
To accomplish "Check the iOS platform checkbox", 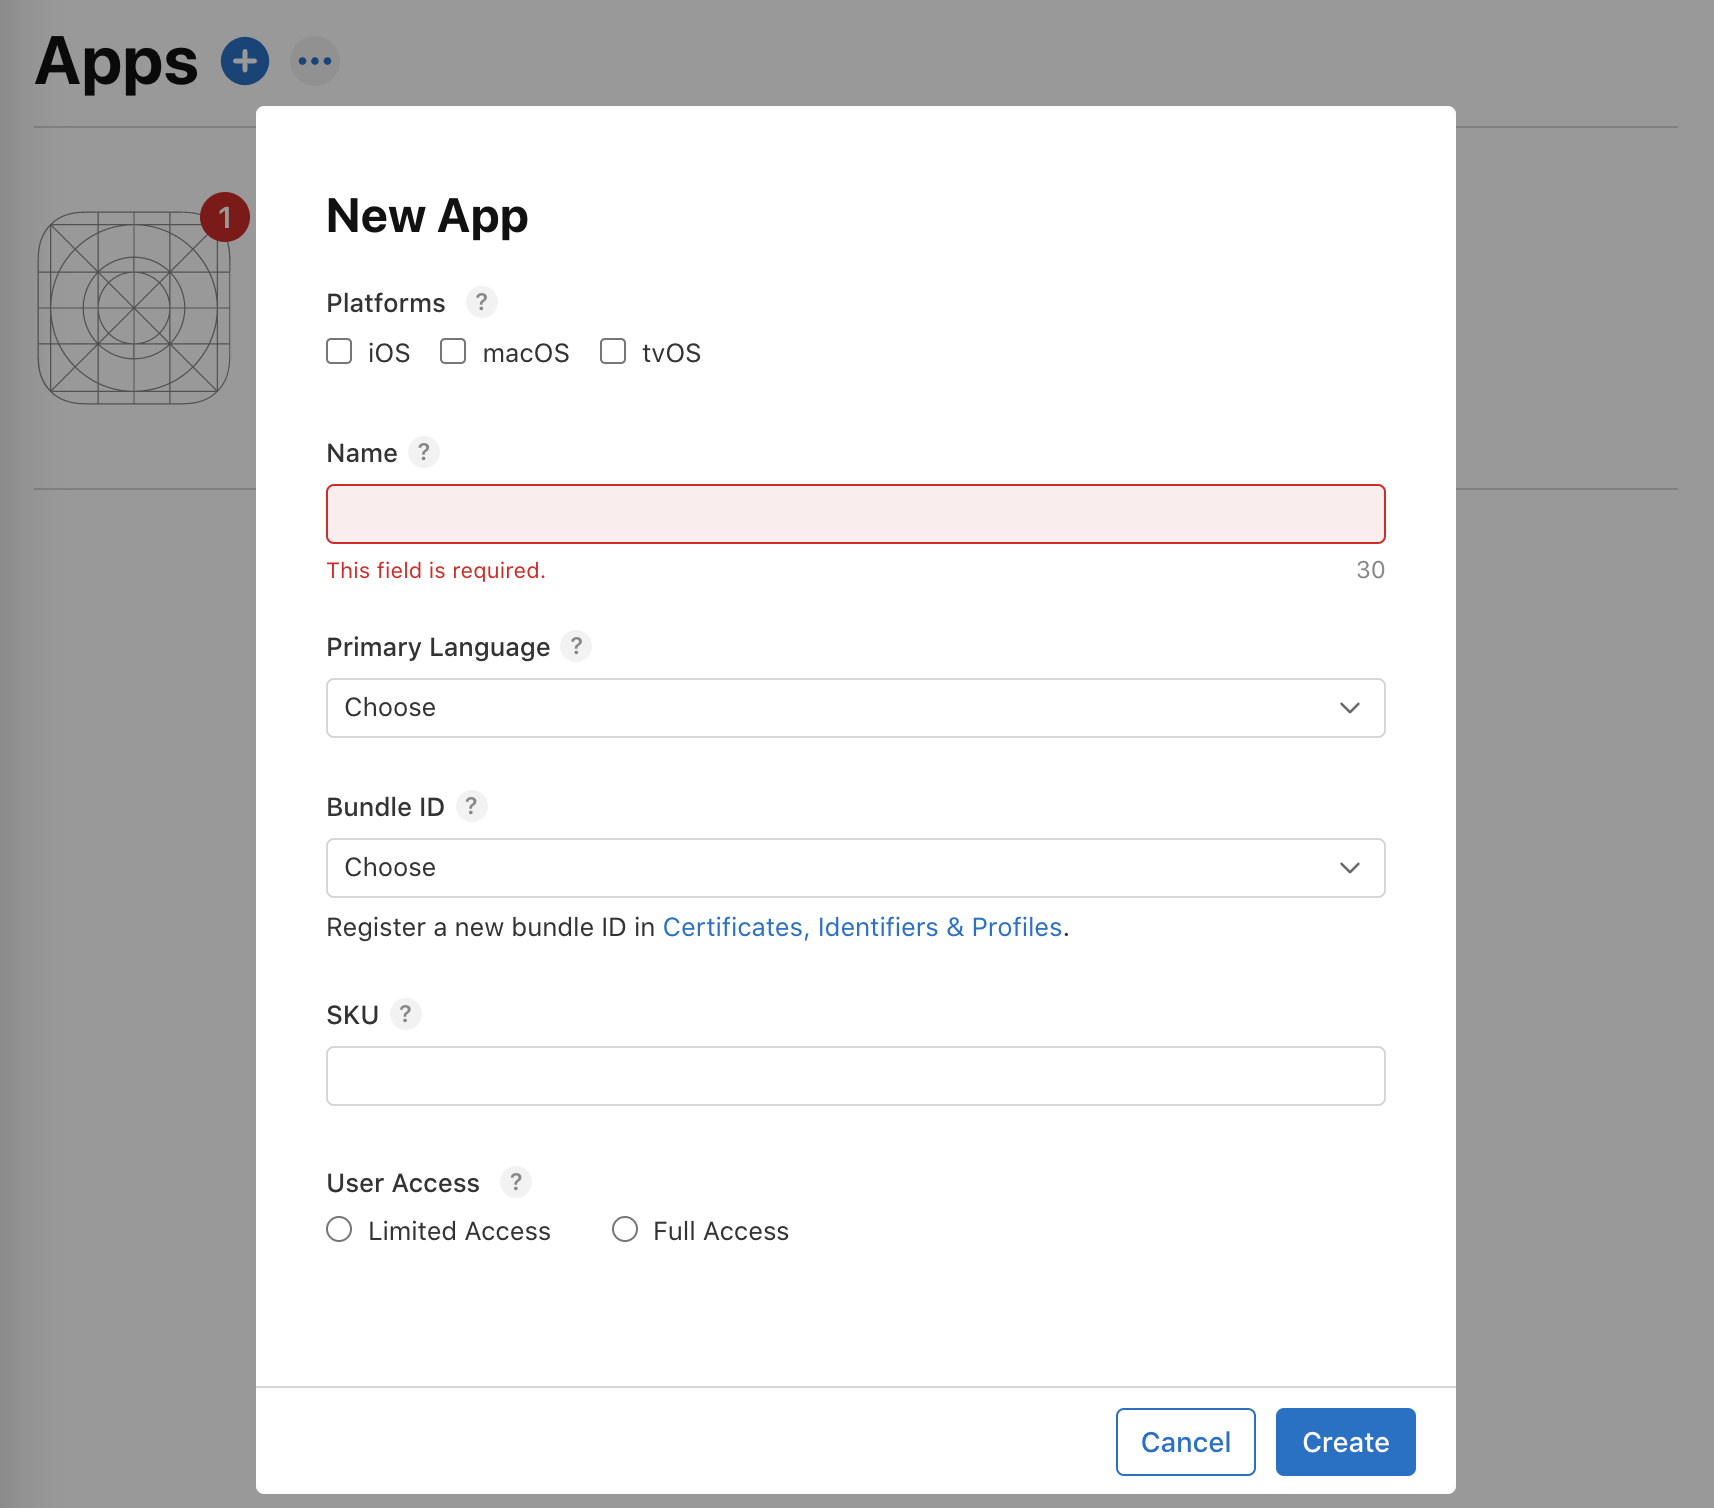I will tap(338, 351).
